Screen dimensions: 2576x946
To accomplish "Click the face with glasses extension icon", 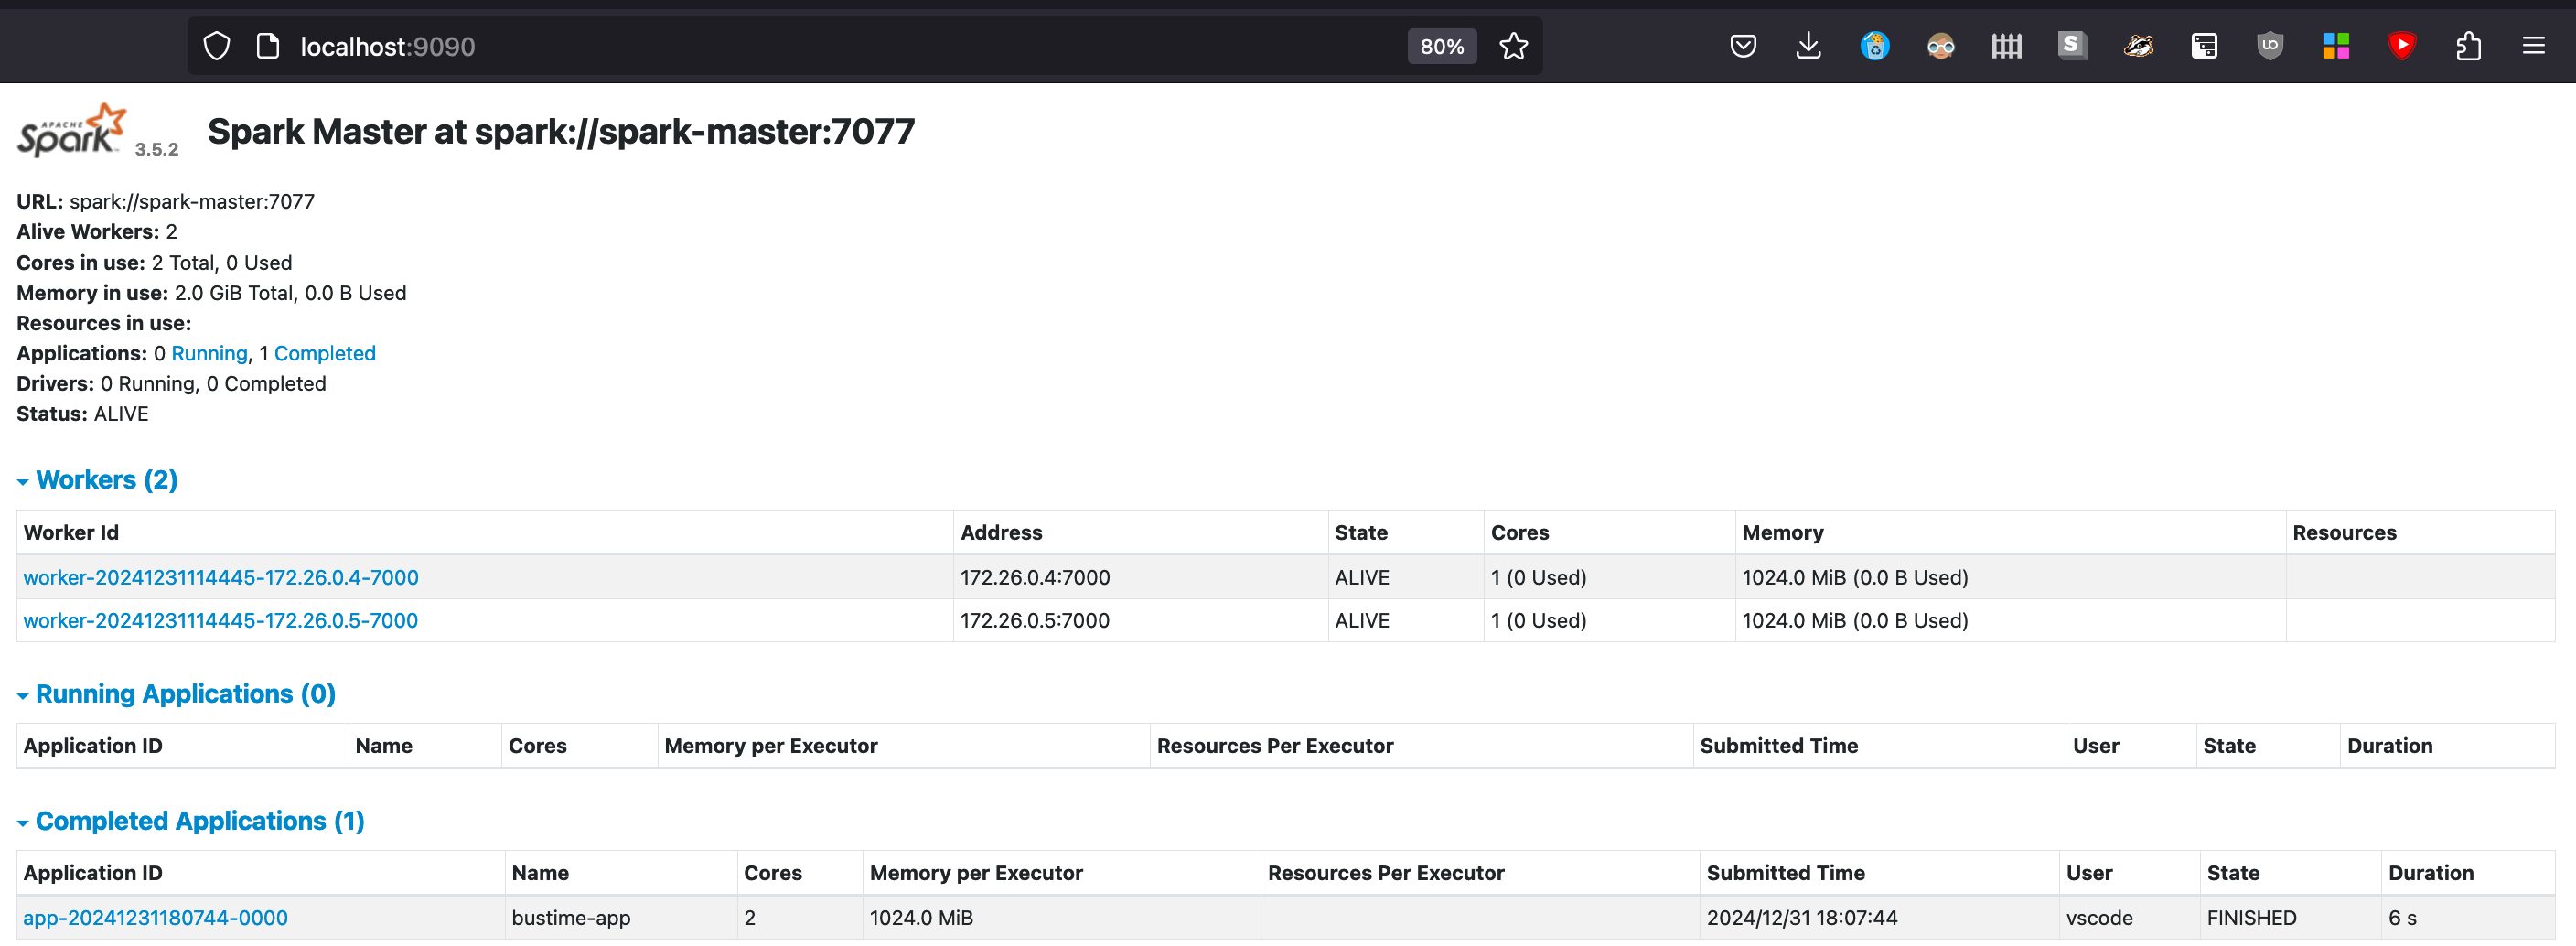I will [1940, 46].
